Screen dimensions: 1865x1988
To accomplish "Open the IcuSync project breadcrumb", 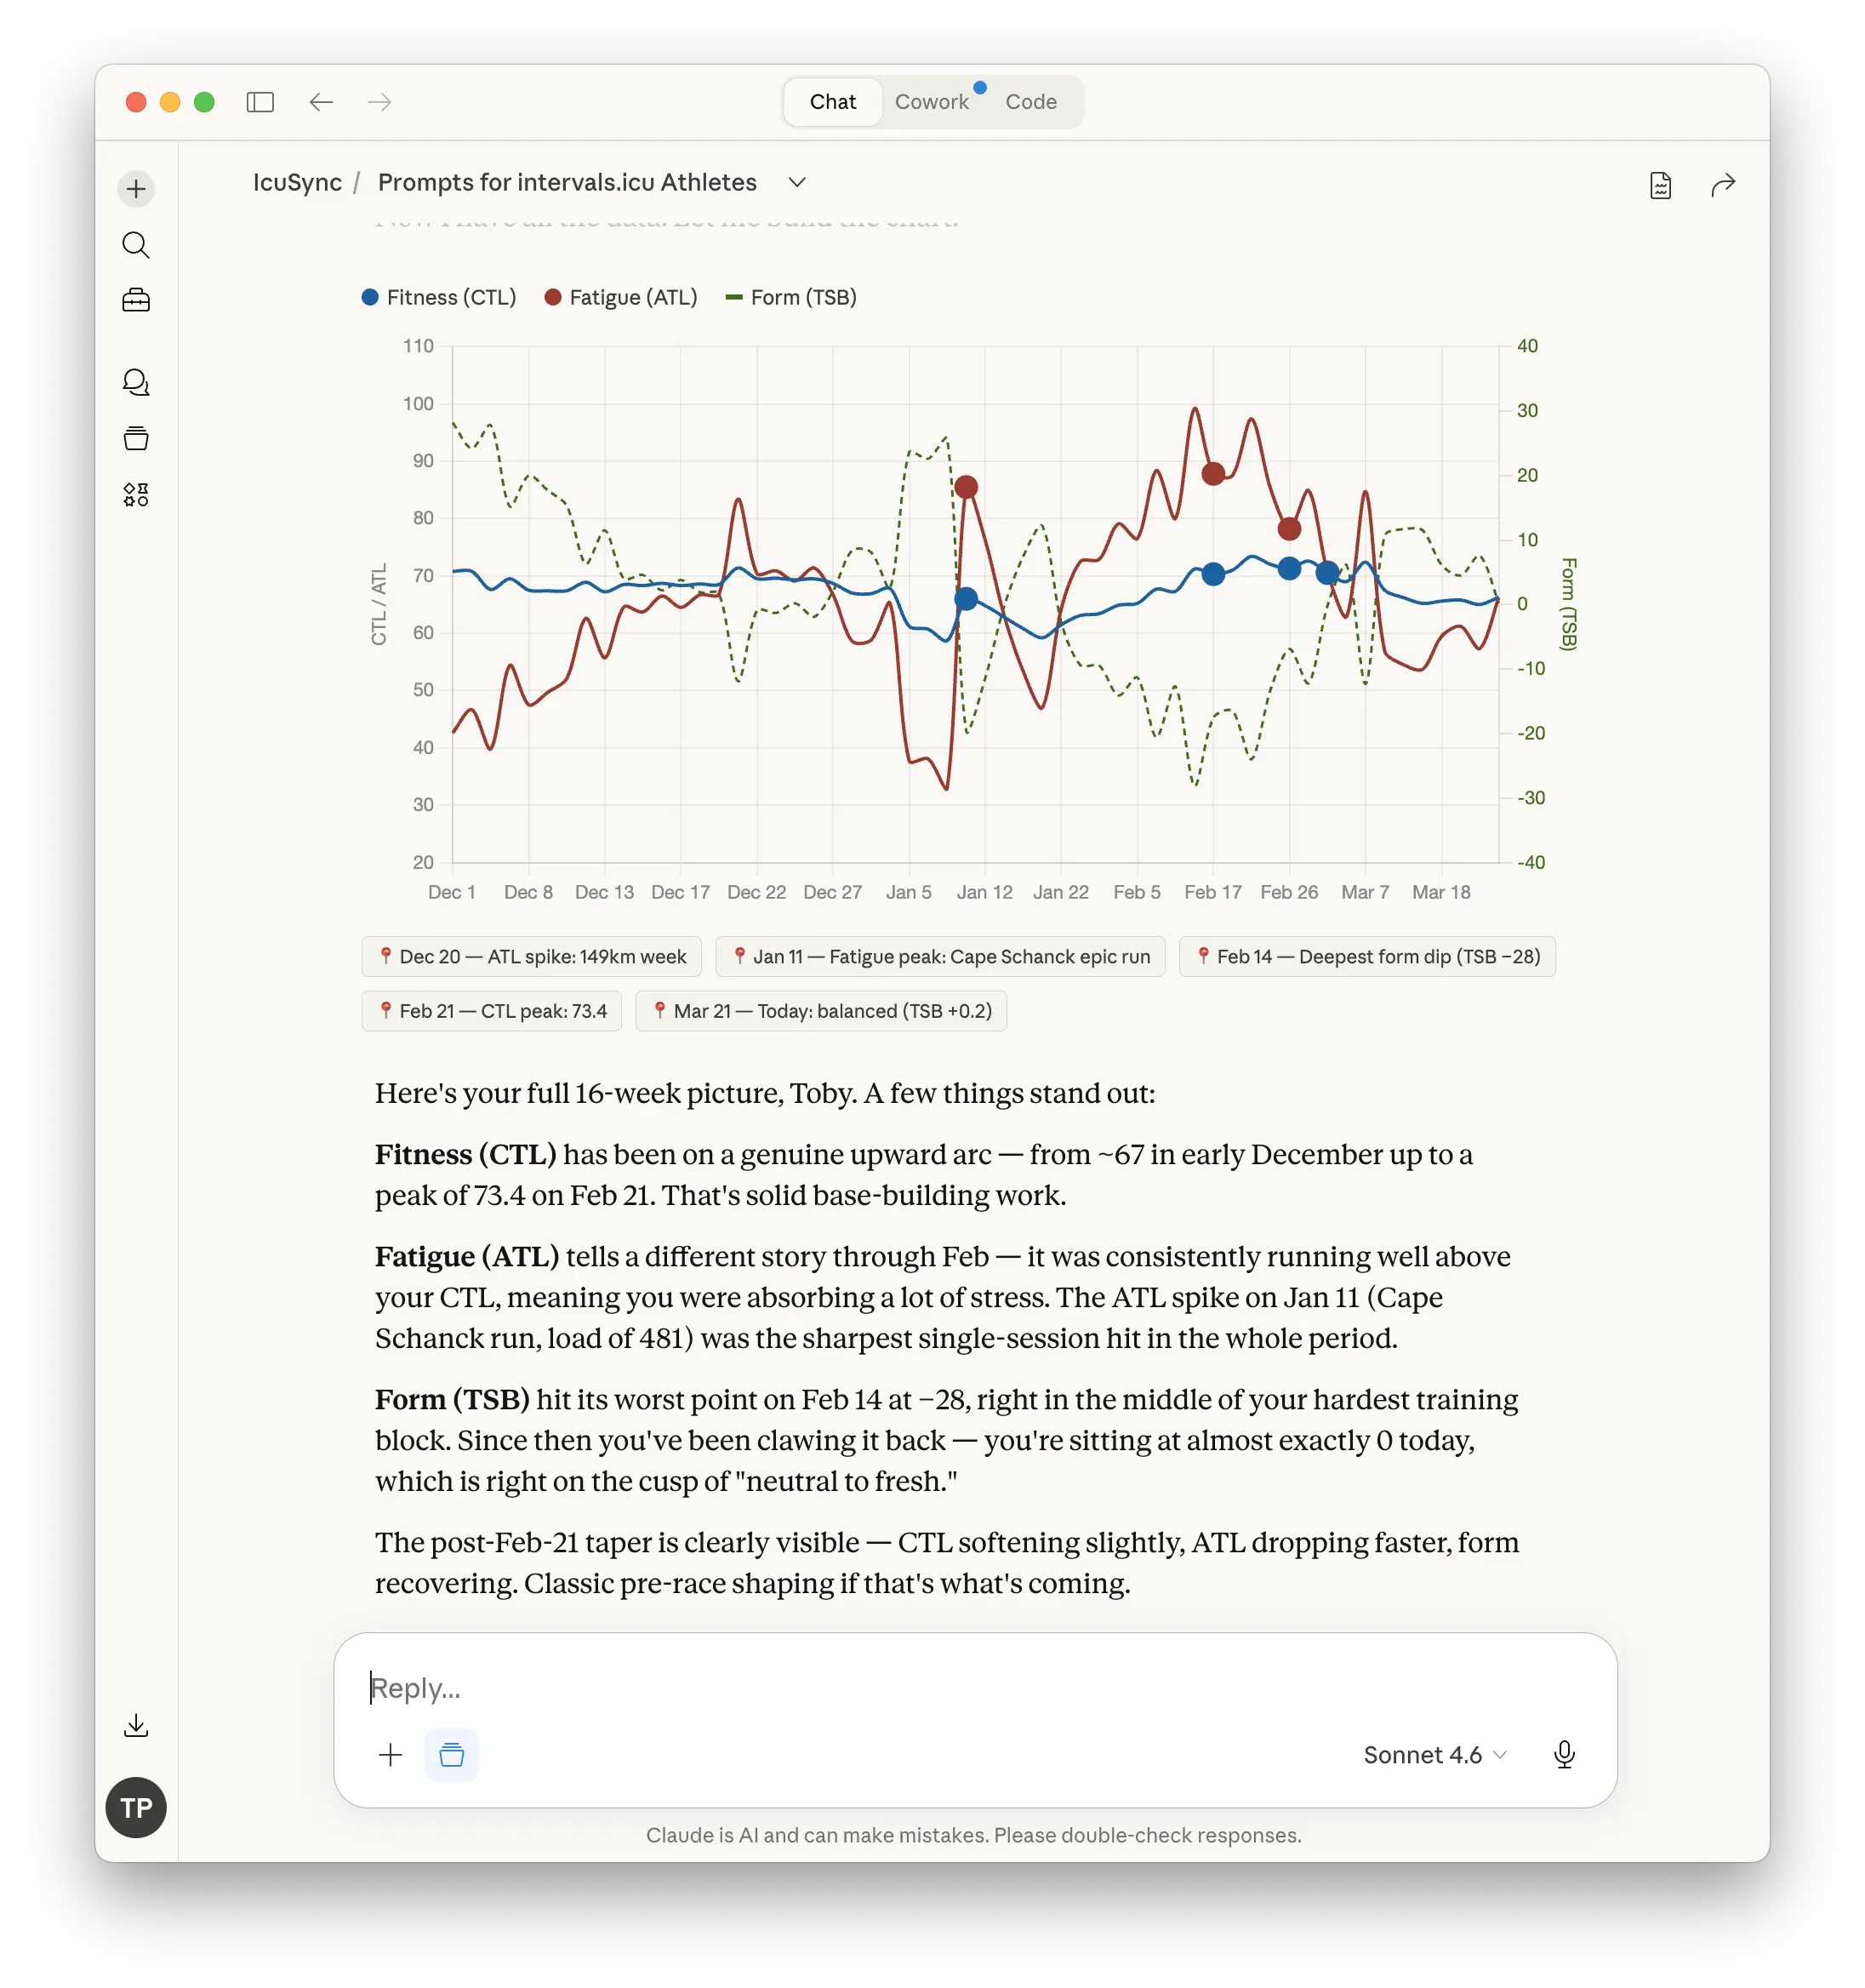I will (x=297, y=182).
